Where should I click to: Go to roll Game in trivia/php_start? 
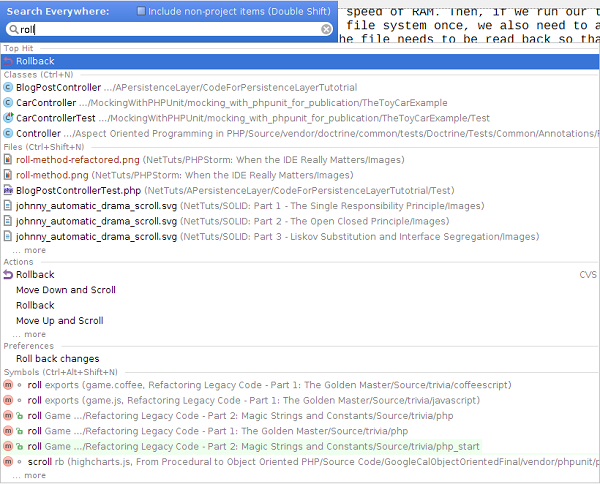(300, 447)
